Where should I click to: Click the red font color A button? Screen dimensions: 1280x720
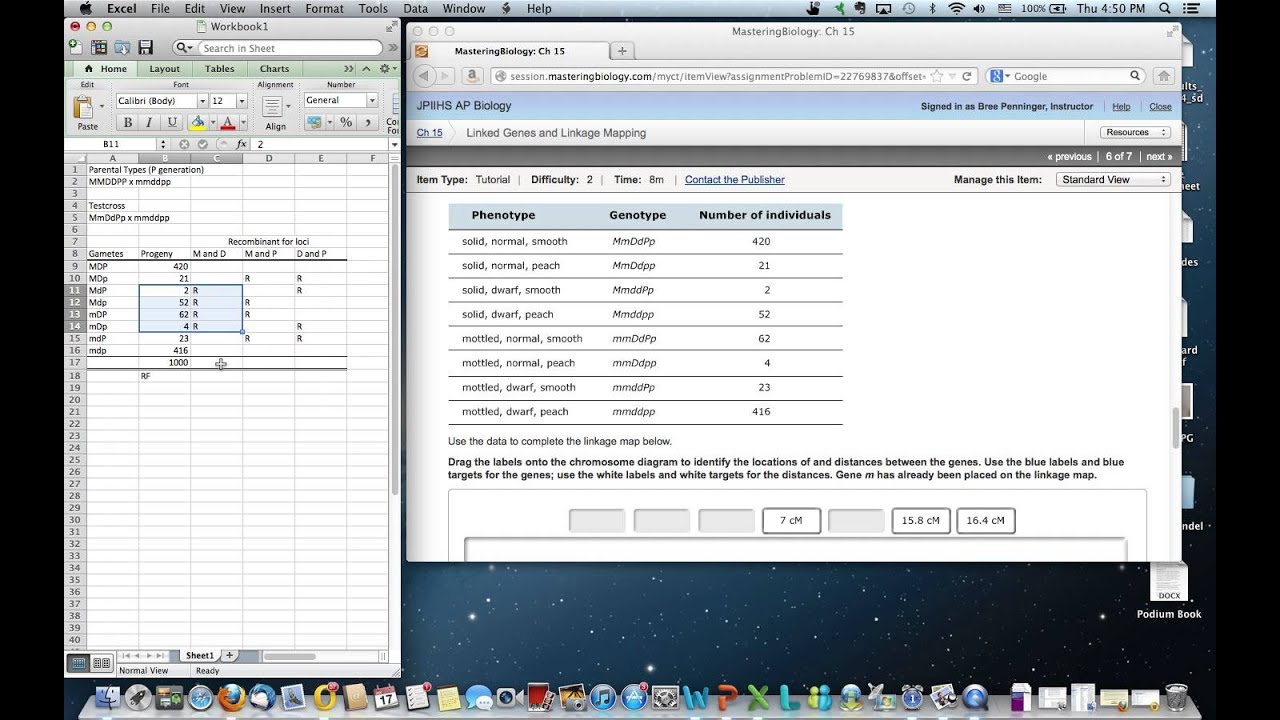227,123
